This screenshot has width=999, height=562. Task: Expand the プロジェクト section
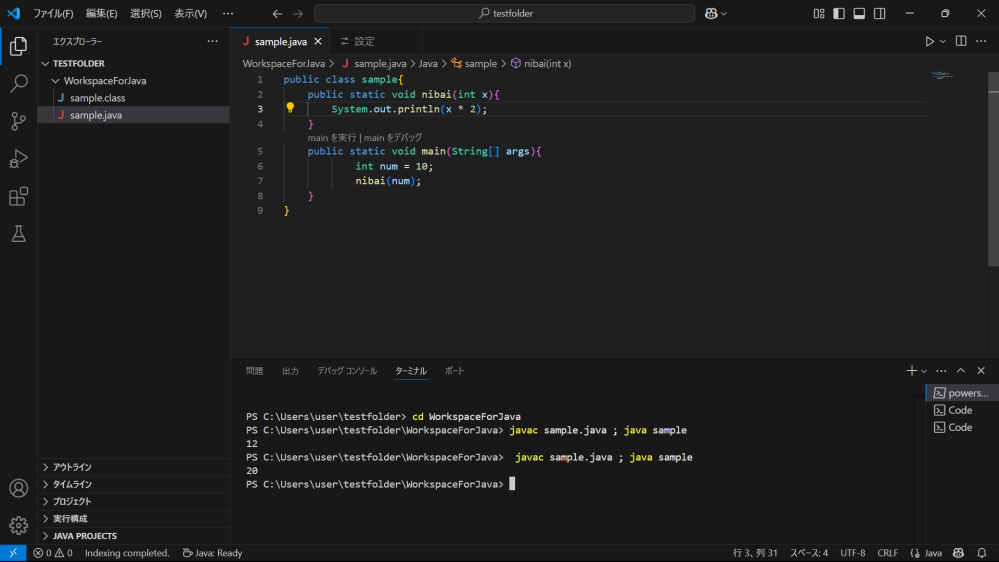click(134, 501)
